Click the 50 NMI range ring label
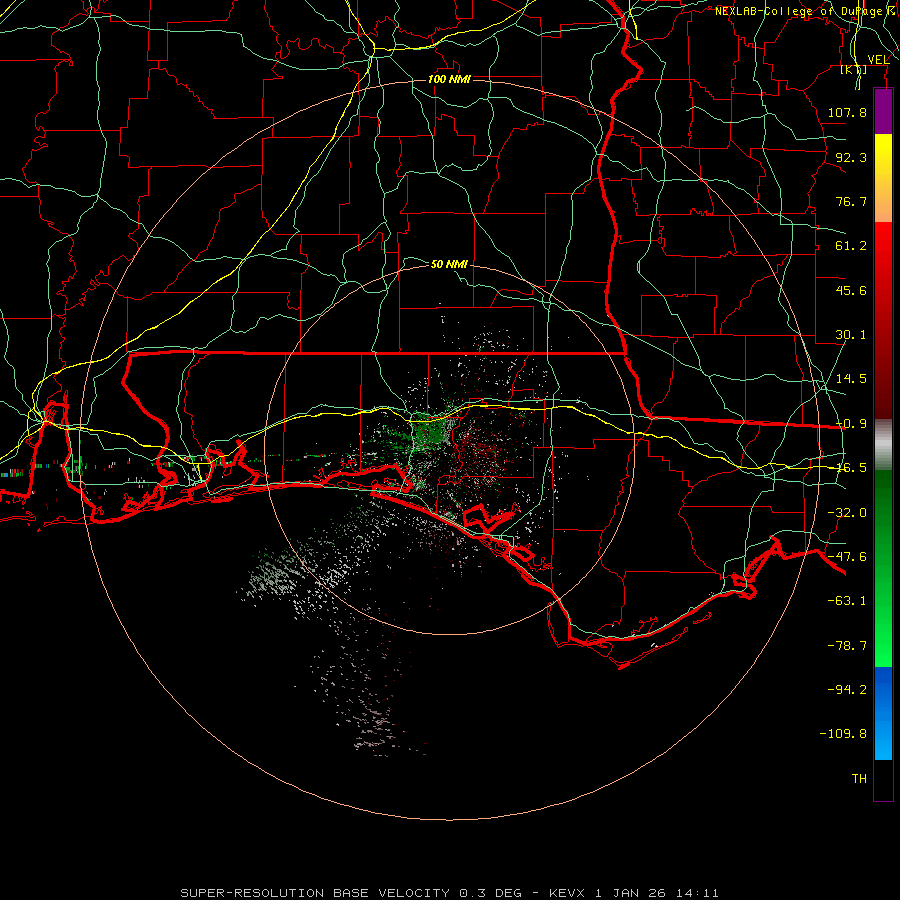Screen dimensions: 900x900 (449, 264)
